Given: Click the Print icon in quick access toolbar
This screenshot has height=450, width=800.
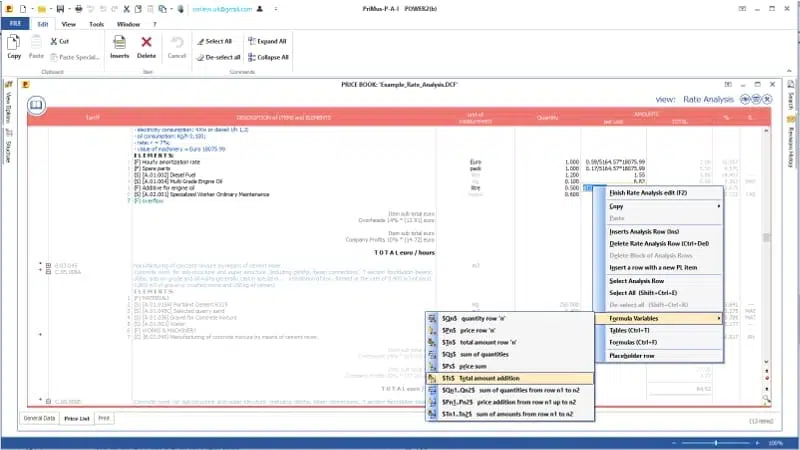Looking at the screenshot, I should pyautogui.click(x=78, y=9).
